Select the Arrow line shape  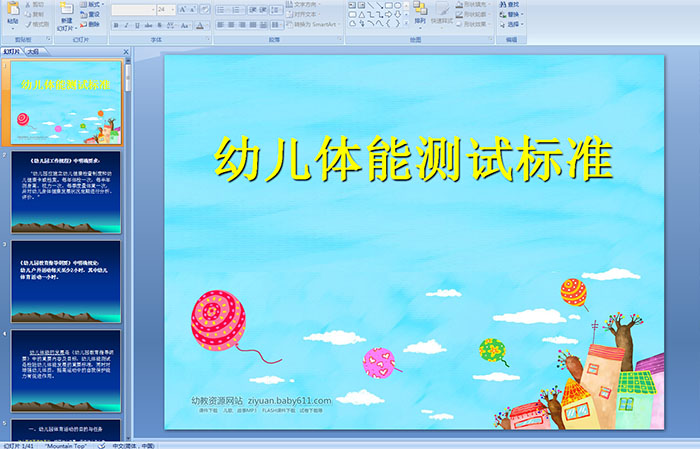[x=379, y=5]
